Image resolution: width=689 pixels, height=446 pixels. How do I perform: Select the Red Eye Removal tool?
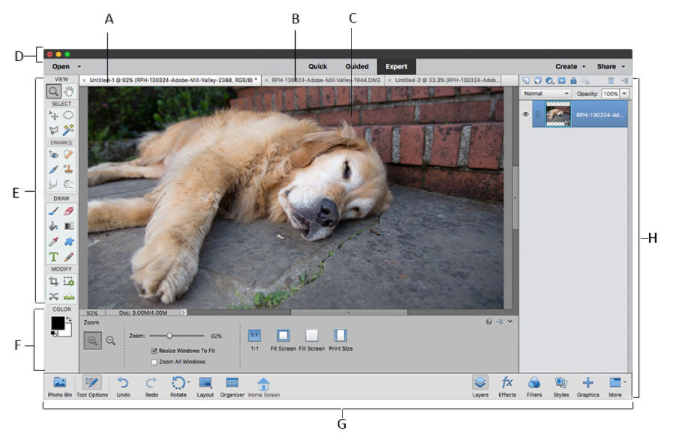click(54, 155)
